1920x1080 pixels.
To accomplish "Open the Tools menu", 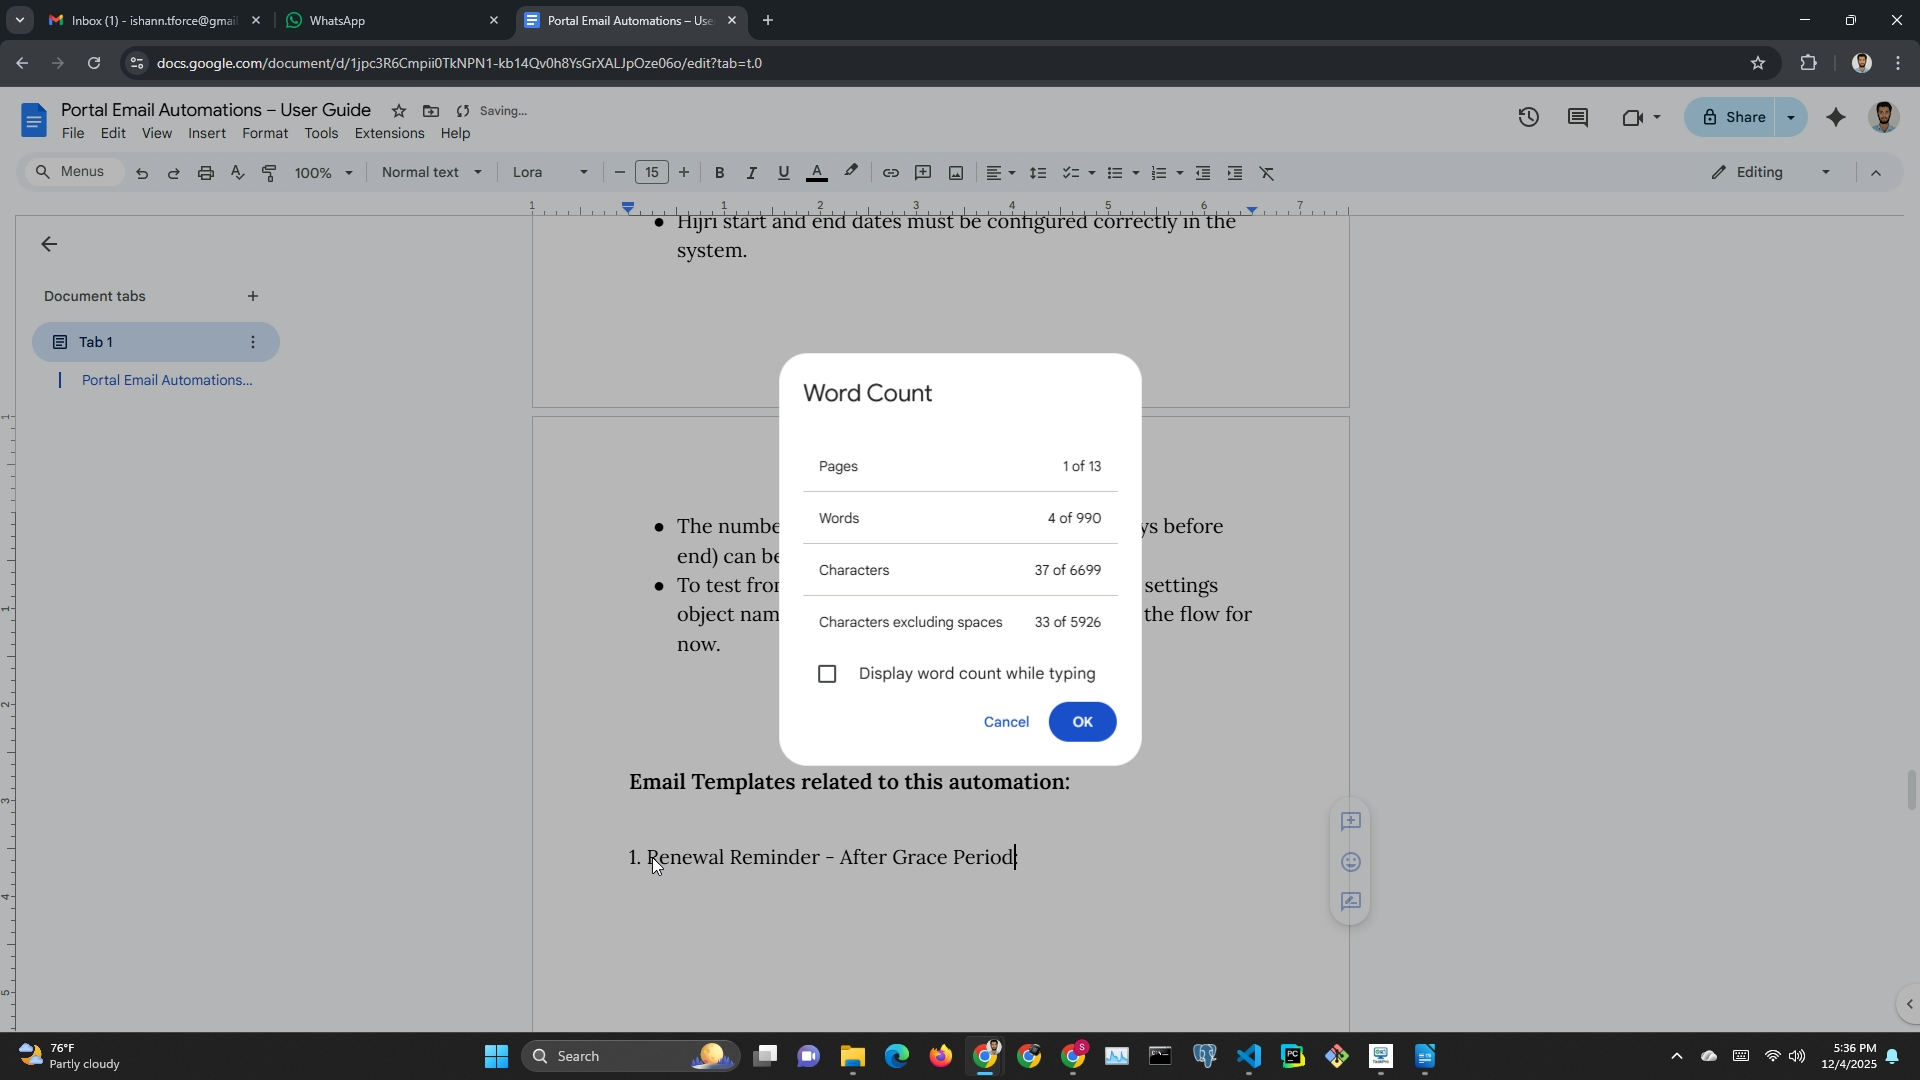I will (321, 134).
